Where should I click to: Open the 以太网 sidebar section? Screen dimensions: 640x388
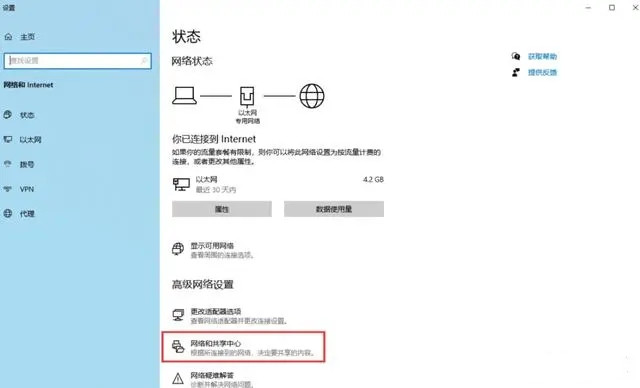tap(30, 140)
